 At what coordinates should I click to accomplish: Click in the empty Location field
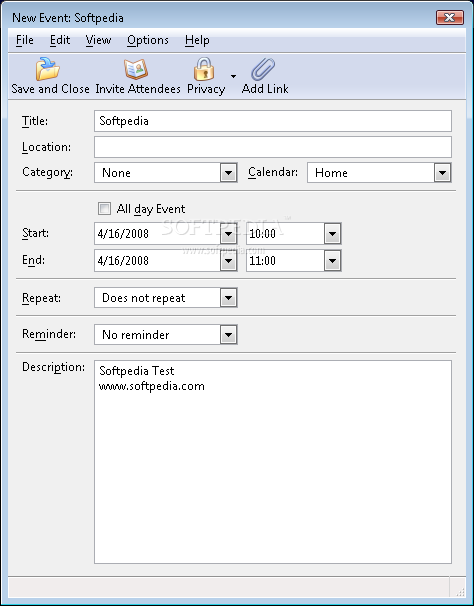(x=273, y=147)
